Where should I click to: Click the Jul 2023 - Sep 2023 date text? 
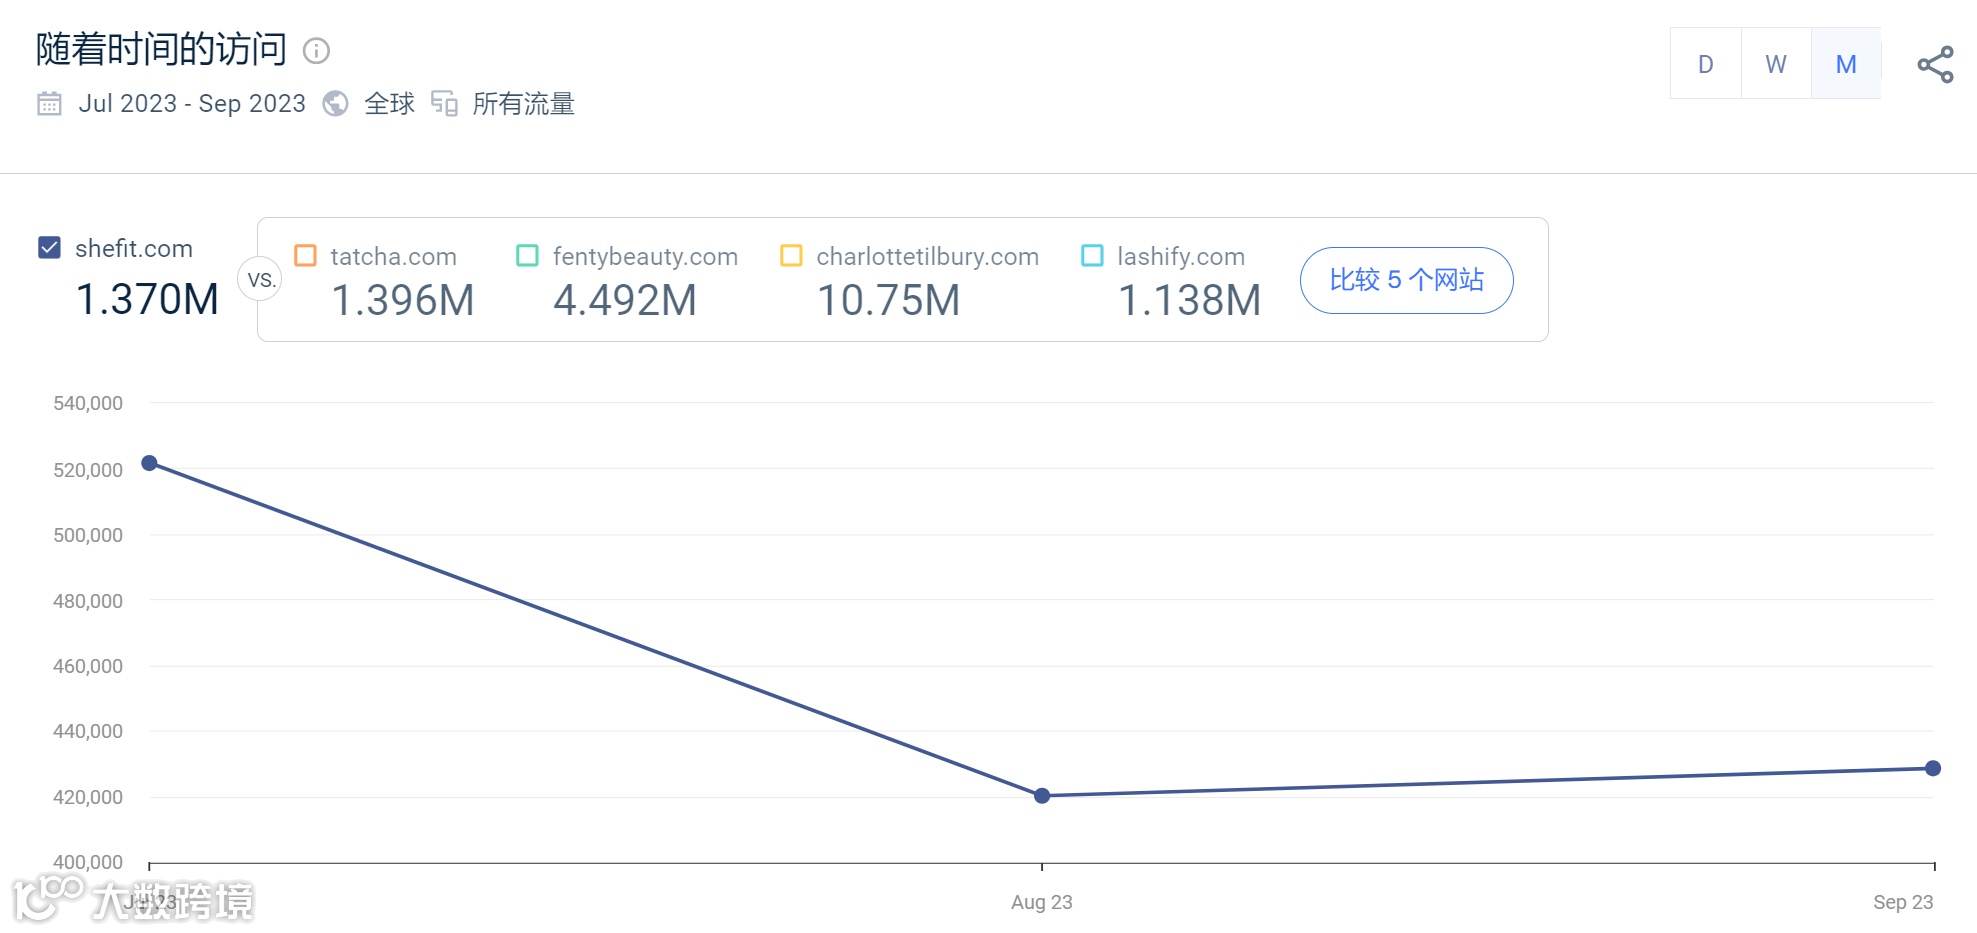click(x=192, y=104)
